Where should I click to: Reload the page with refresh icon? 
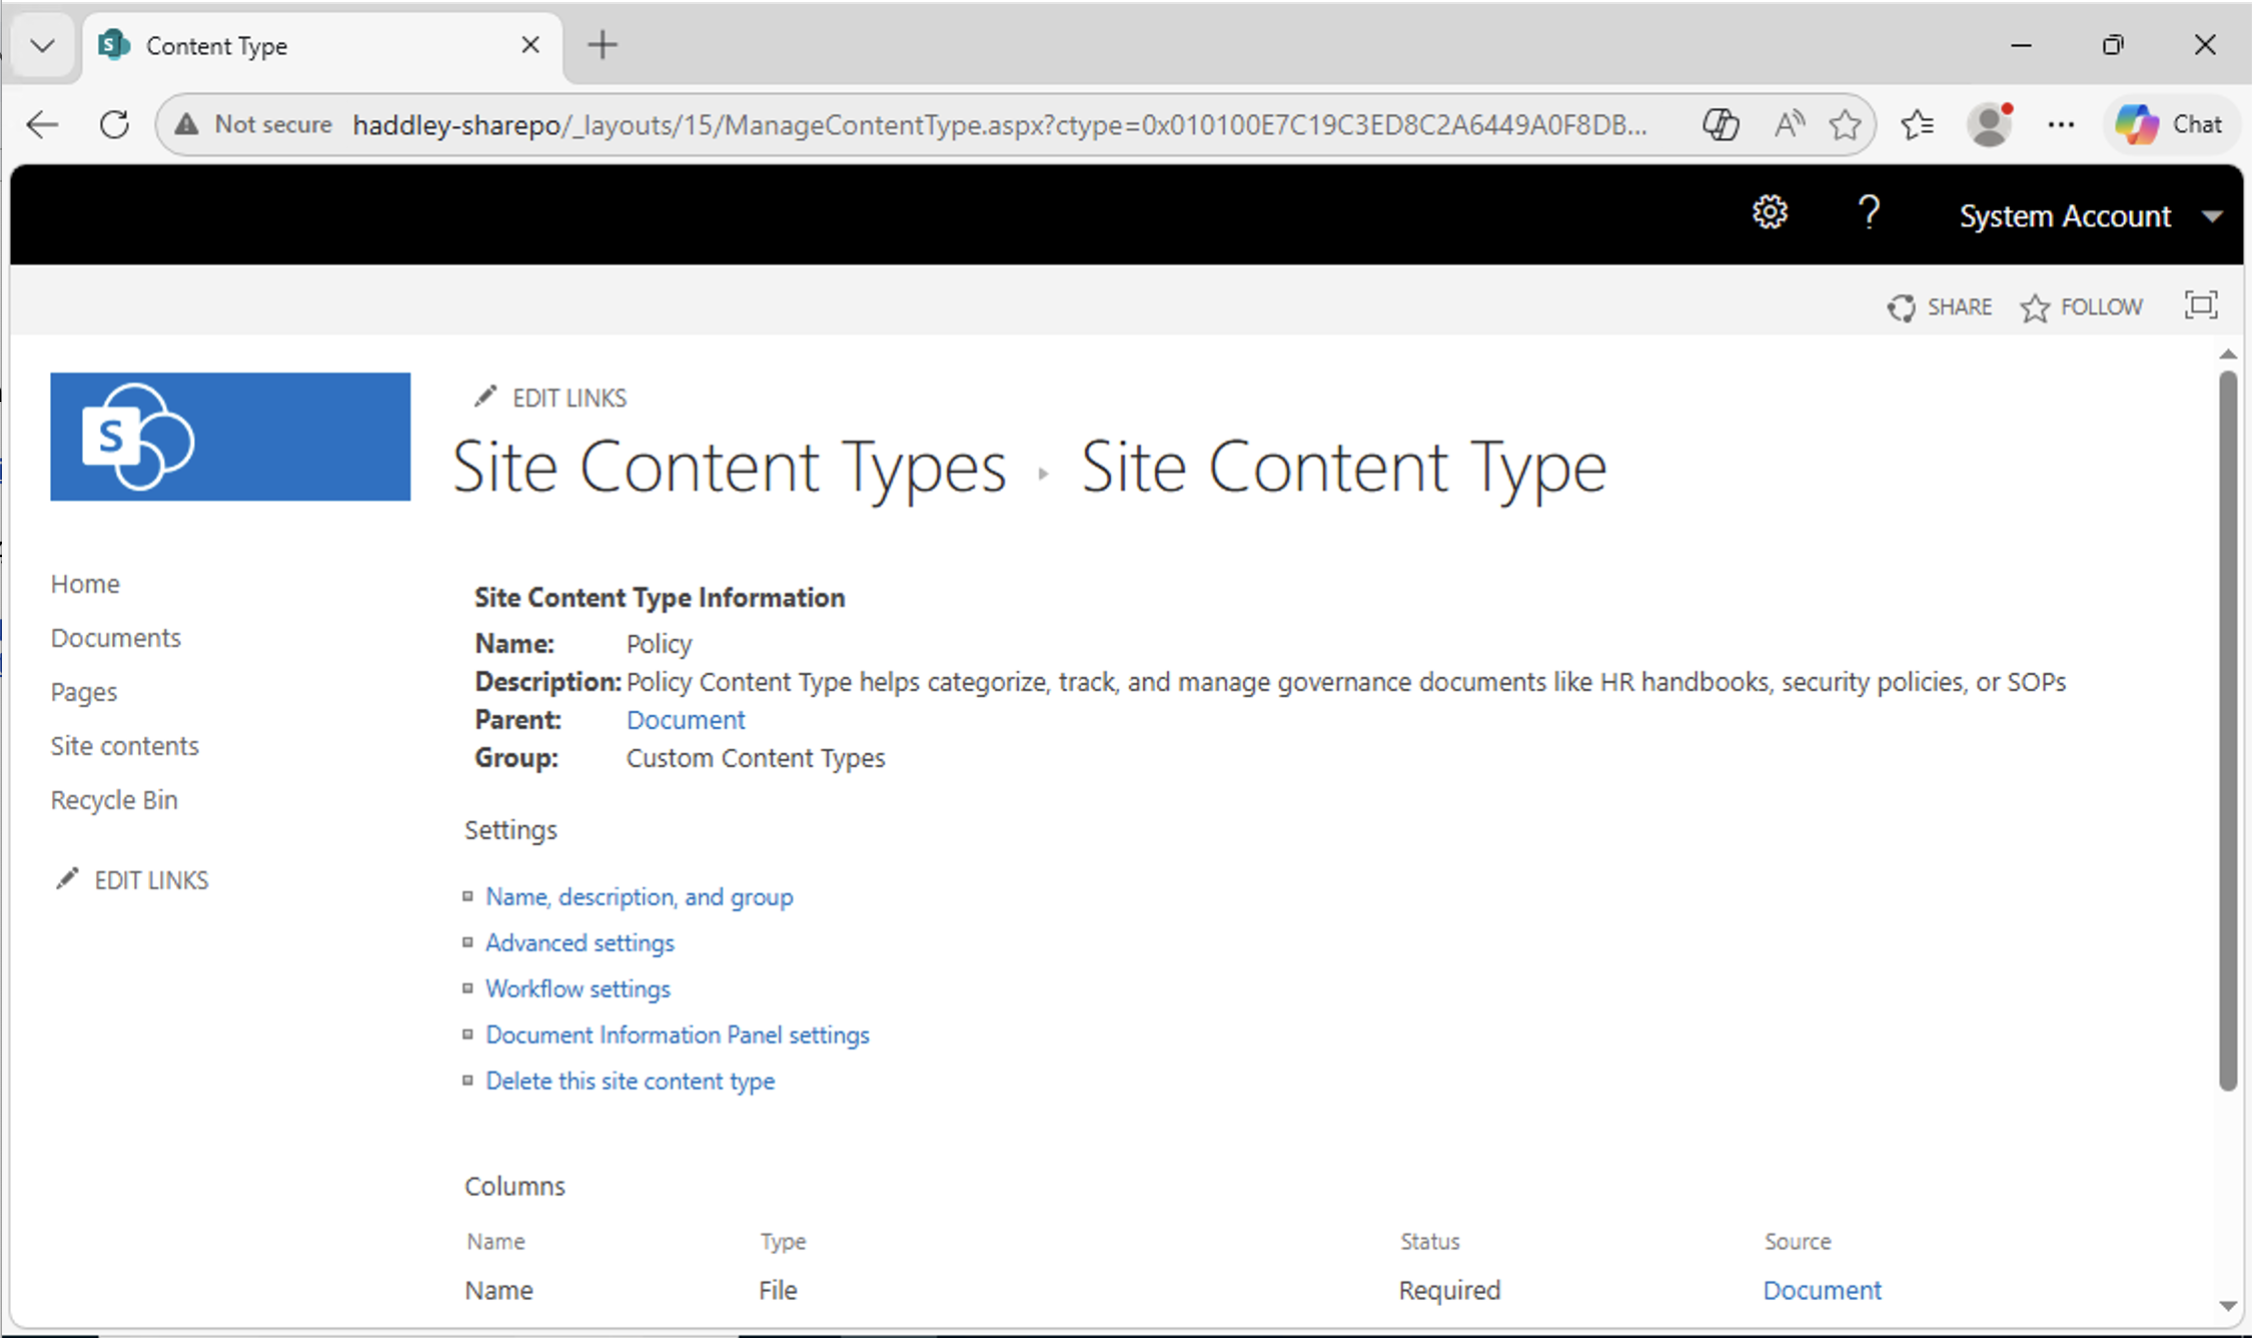[x=114, y=125]
